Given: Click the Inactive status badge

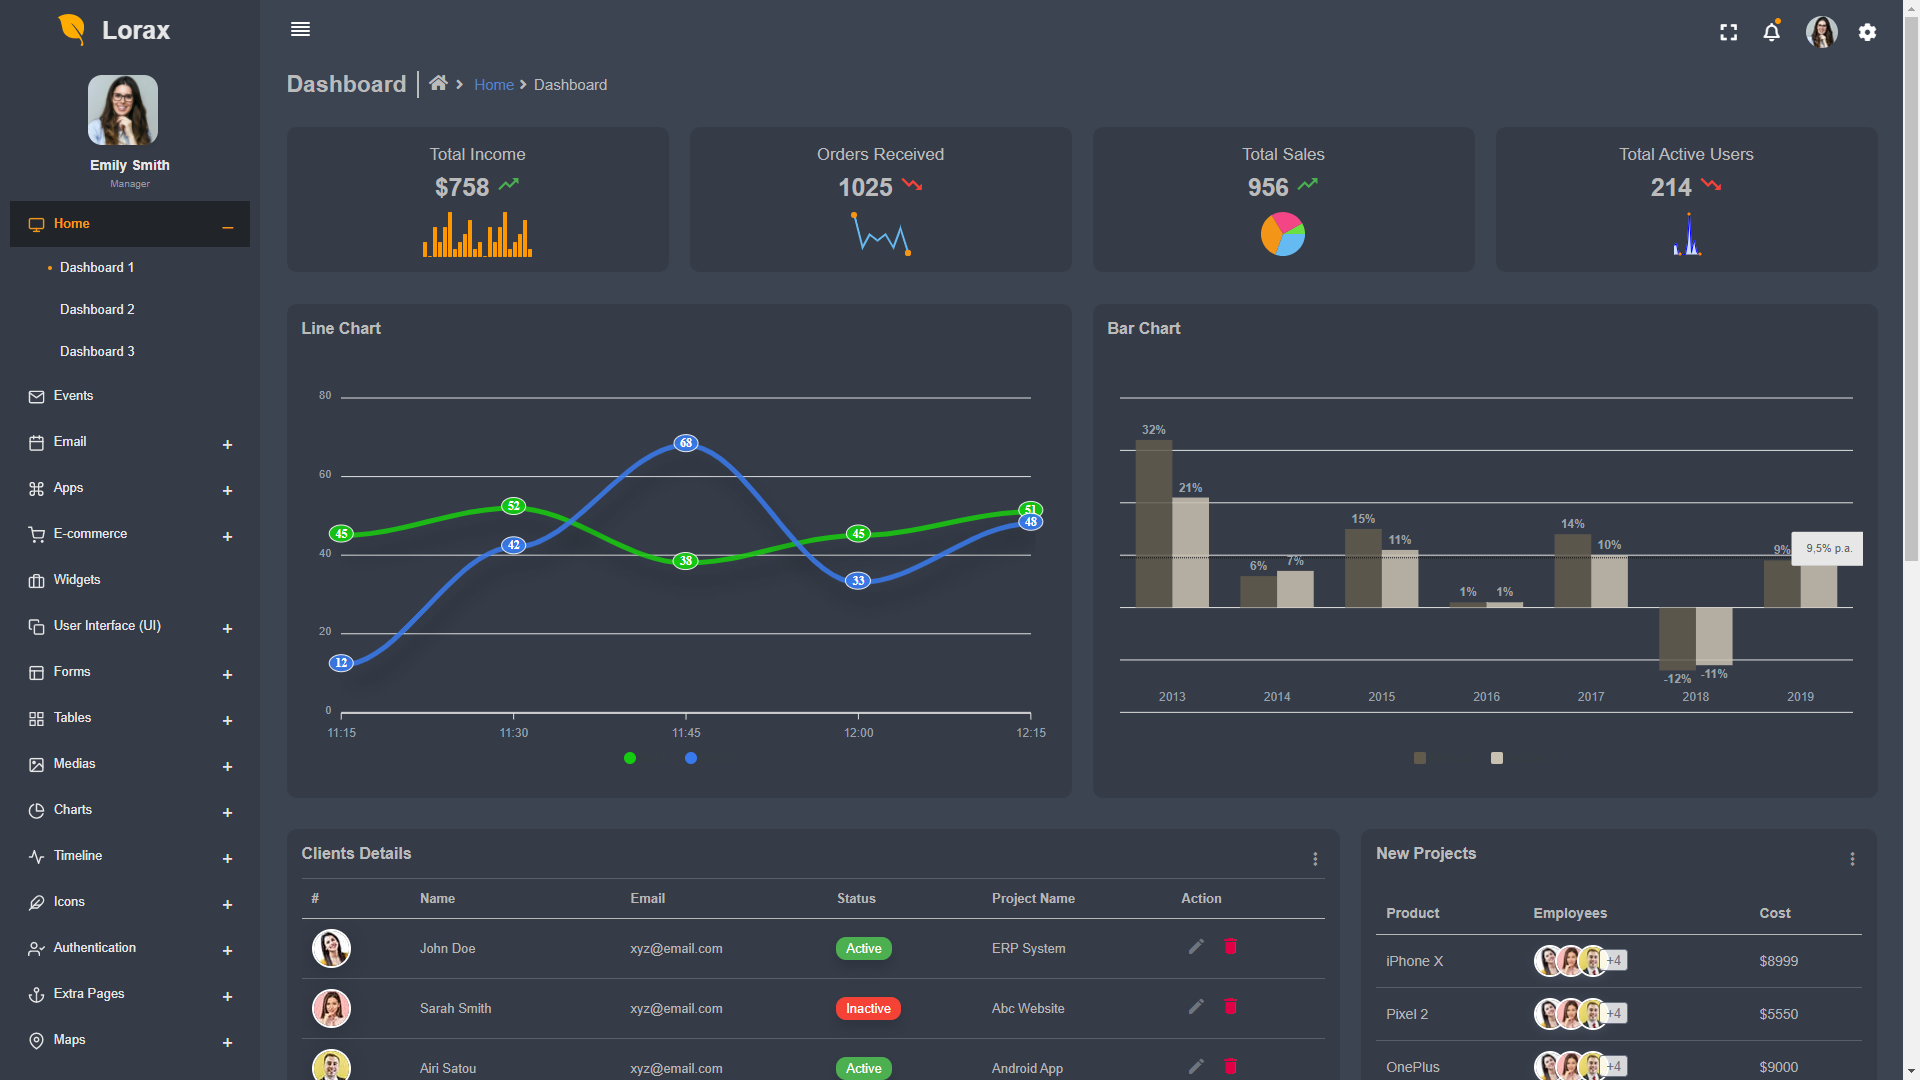Looking at the screenshot, I should point(868,1008).
